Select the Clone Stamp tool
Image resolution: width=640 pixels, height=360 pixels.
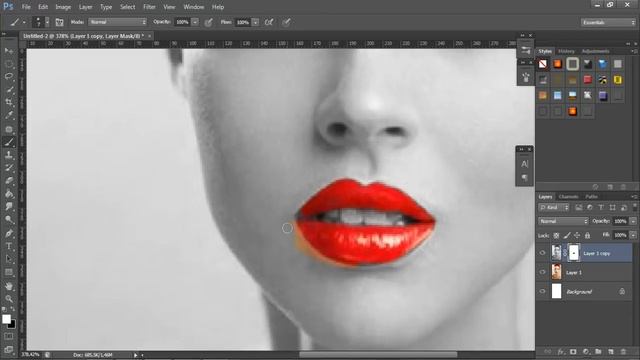[x=9, y=155]
